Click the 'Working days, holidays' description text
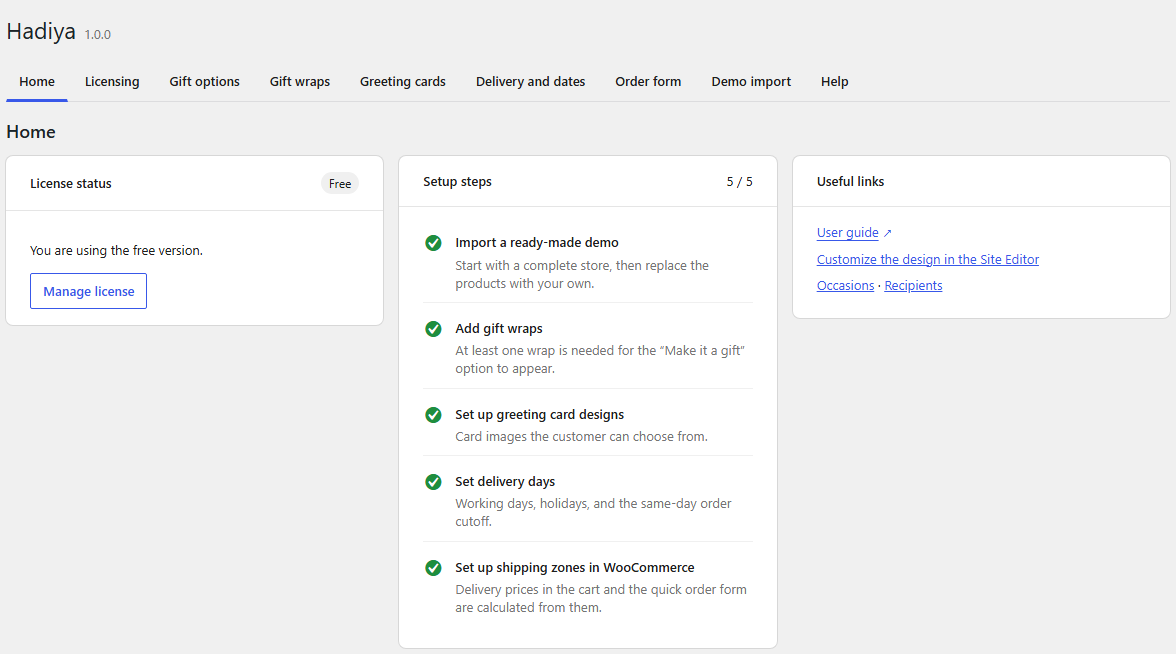Screen dimensions: 1176x654 [593, 512]
